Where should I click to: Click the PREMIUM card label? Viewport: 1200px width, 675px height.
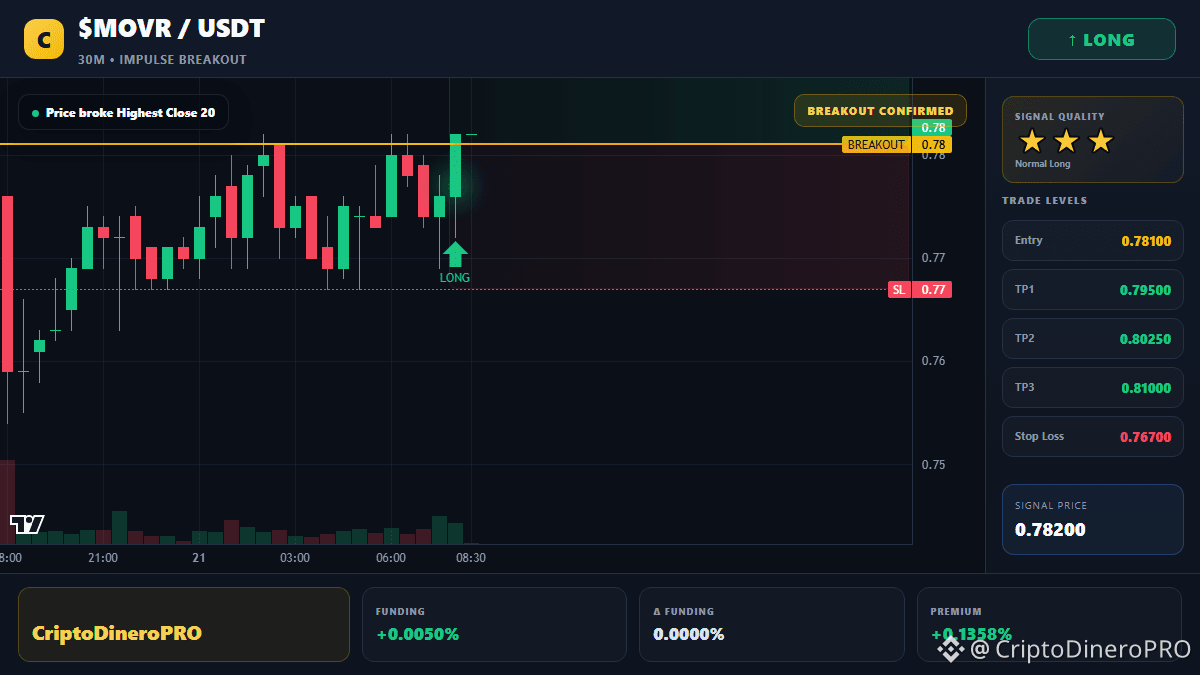pyautogui.click(x=955, y=611)
